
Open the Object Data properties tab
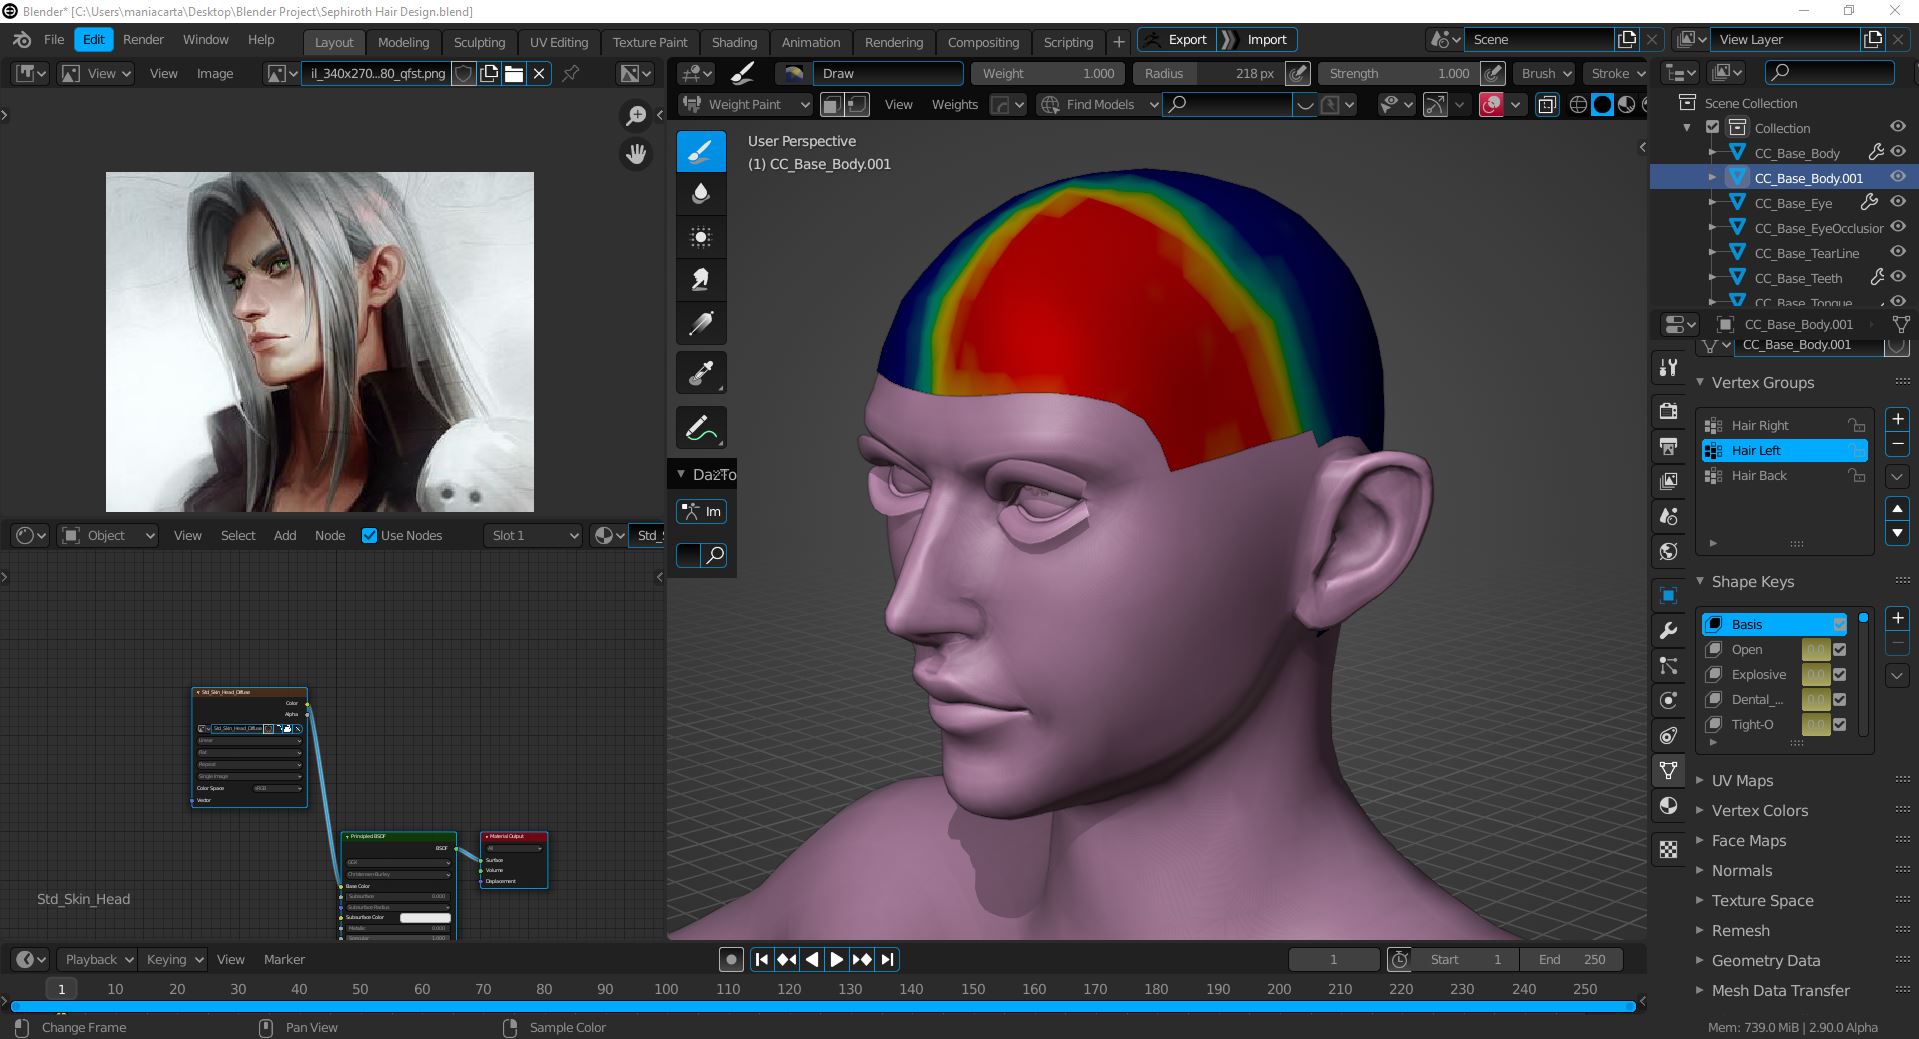pyautogui.click(x=1668, y=771)
